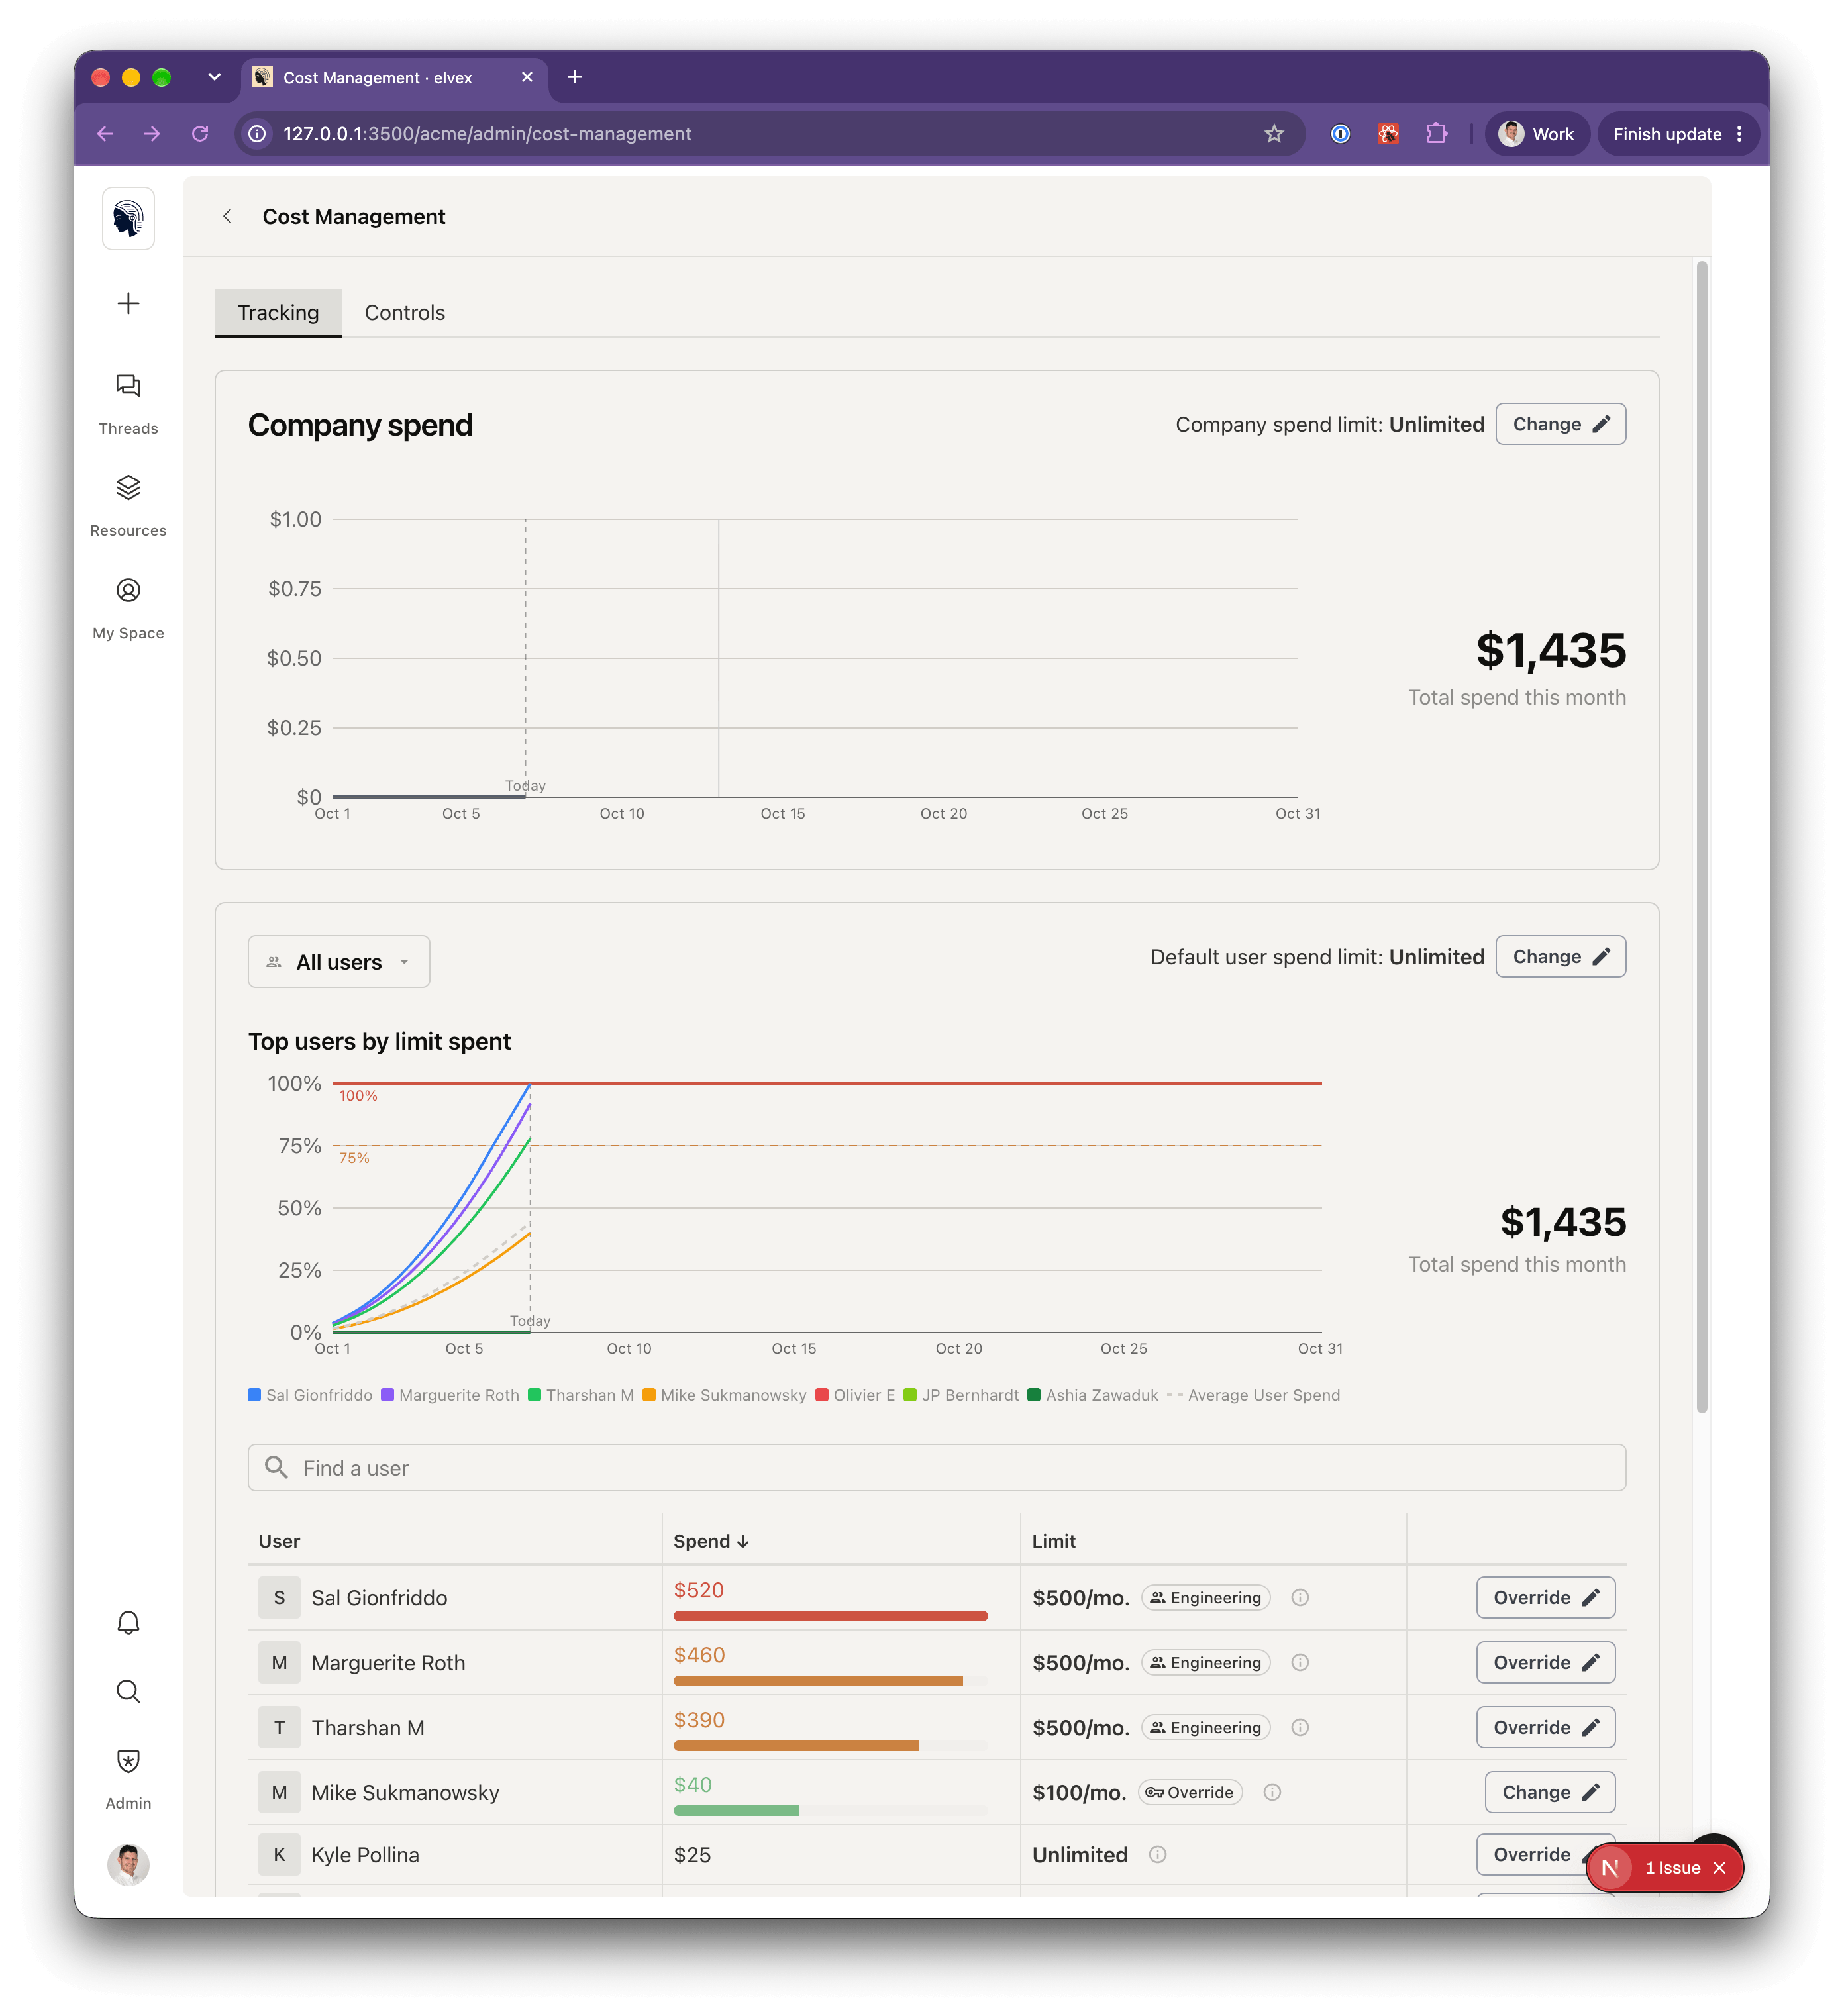This screenshot has height=2016, width=1844.
Task: Click info icon in Mike Sukmanowsky row
Action: 1272,1792
